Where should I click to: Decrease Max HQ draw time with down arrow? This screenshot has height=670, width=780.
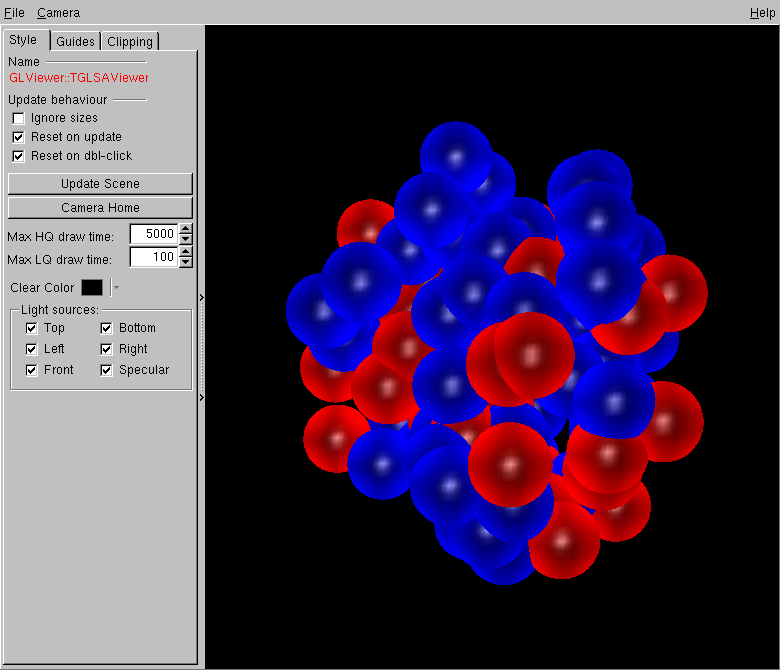(x=186, y=239)
